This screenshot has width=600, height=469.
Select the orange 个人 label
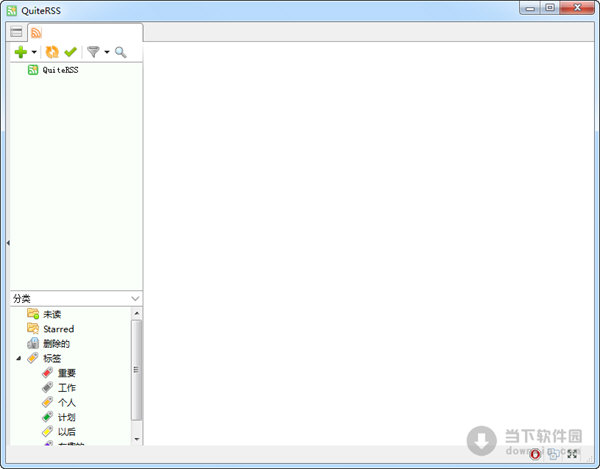pyautogui.click(x=67, y=402)
